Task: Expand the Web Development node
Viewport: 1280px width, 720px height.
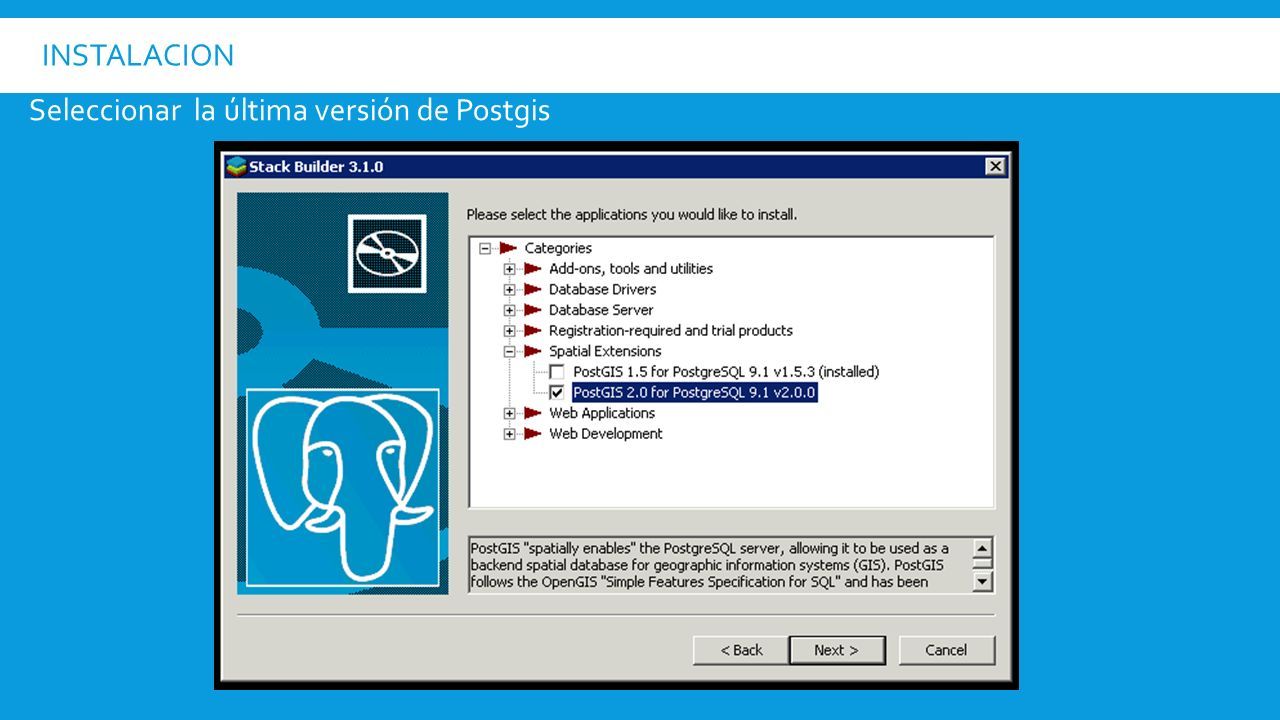Action: click(510, 434)
